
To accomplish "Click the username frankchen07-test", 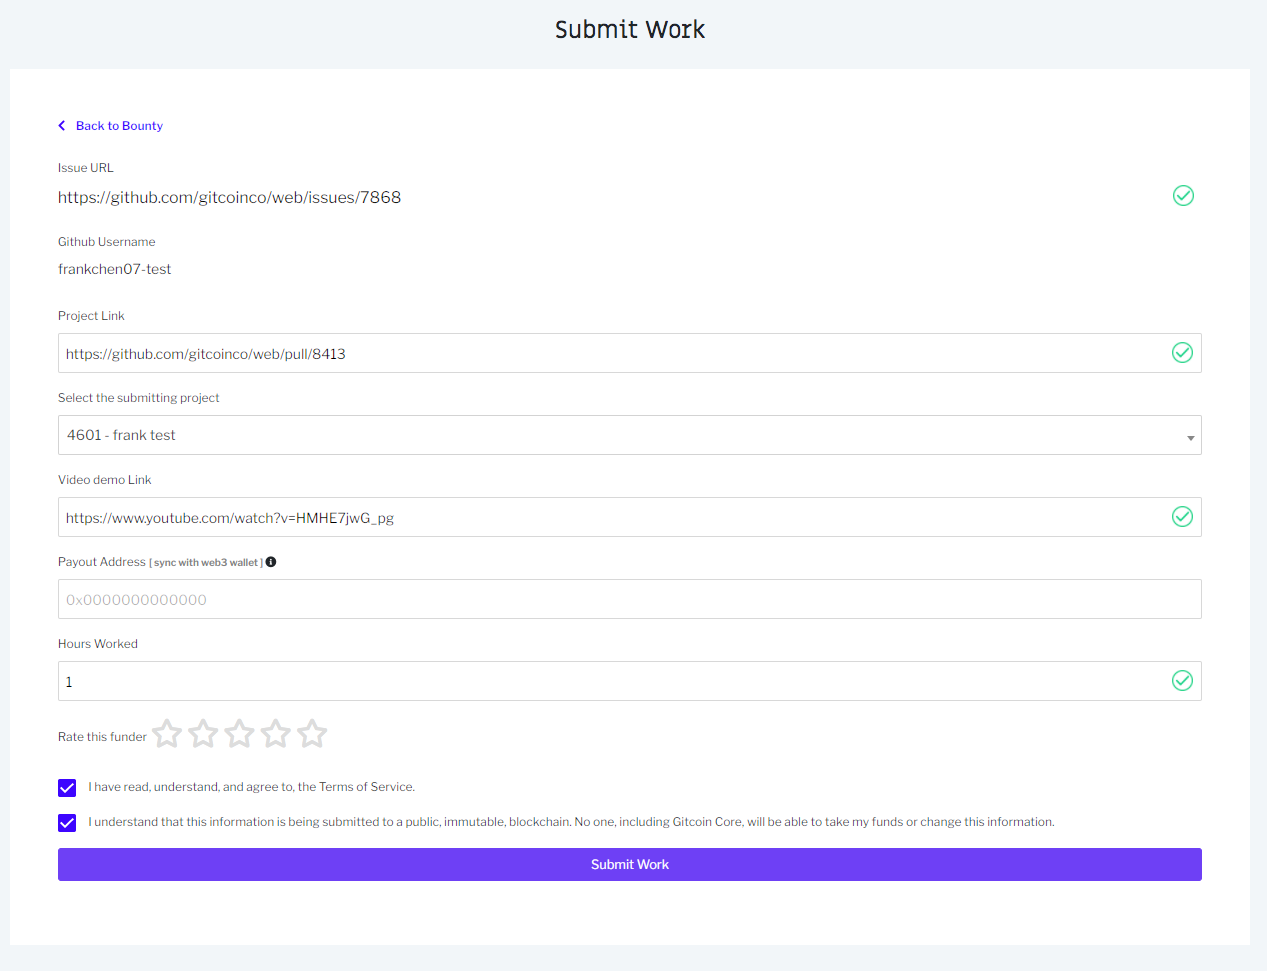I will [x=114, y=269].
